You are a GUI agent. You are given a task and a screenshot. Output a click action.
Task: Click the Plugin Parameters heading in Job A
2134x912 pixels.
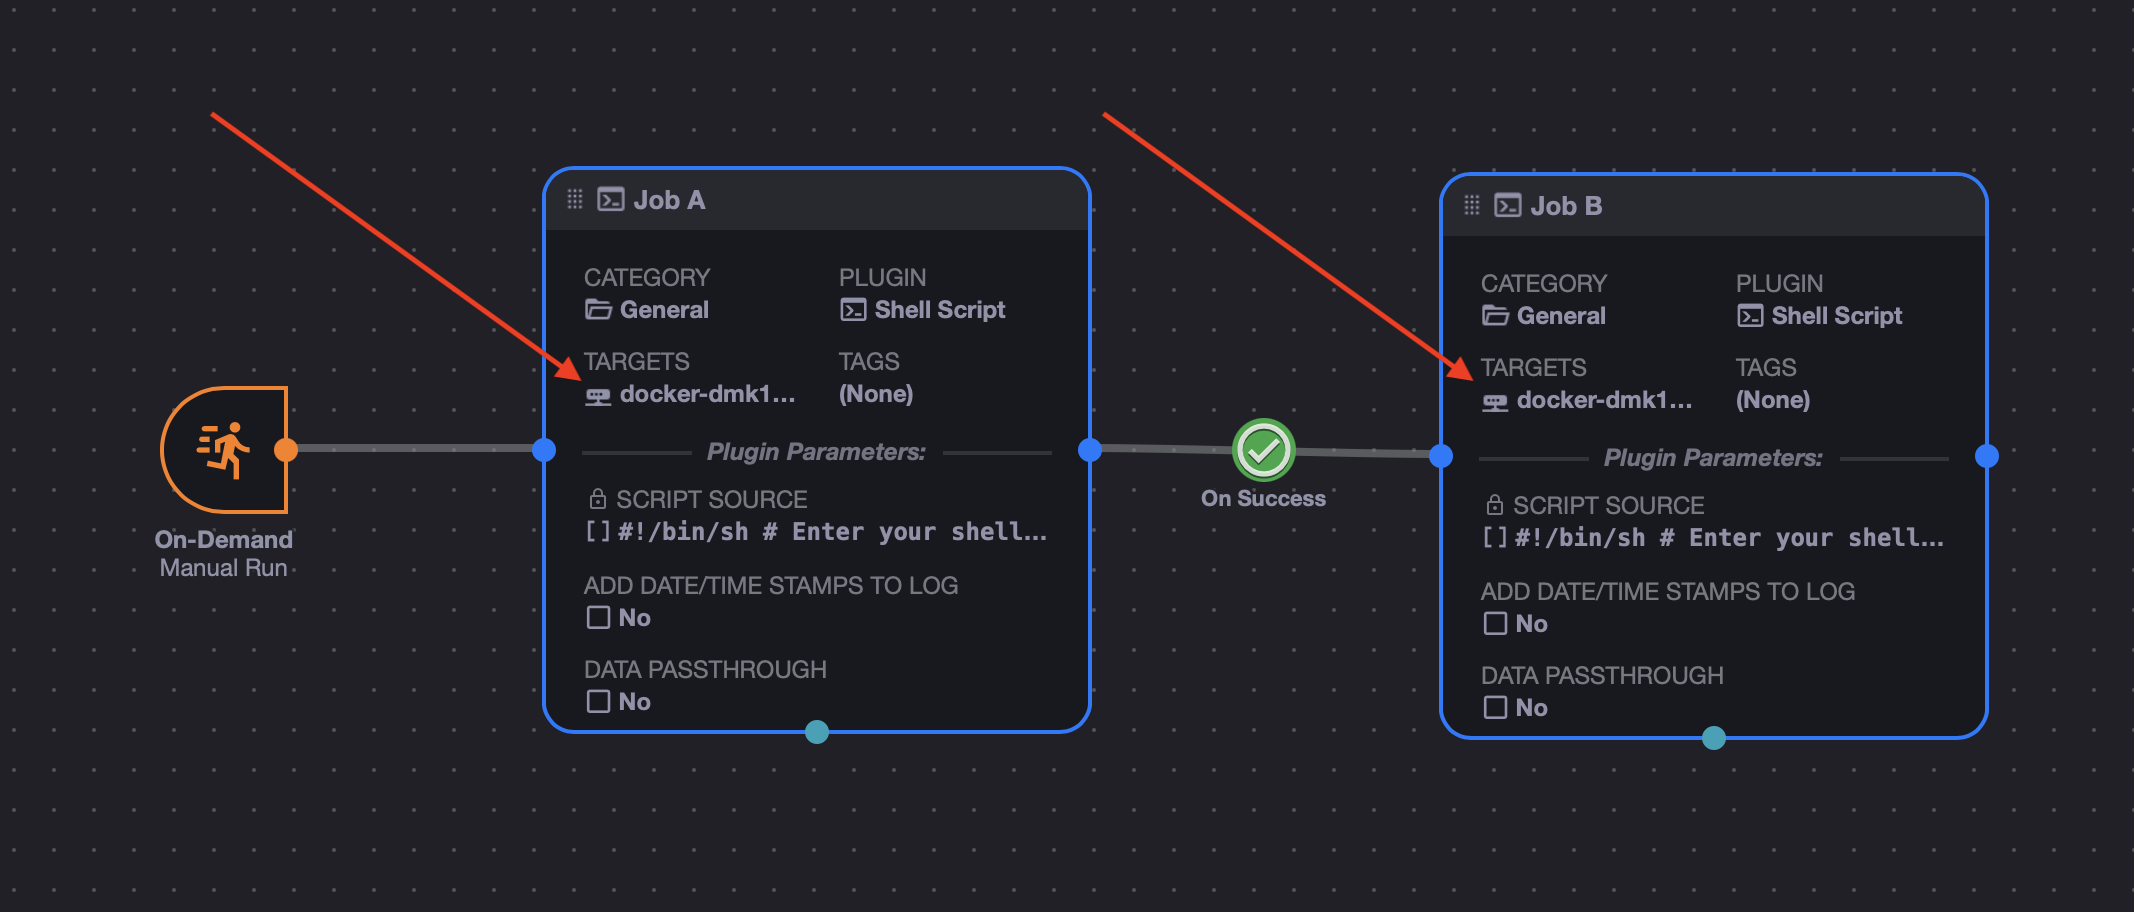point(816,452)
